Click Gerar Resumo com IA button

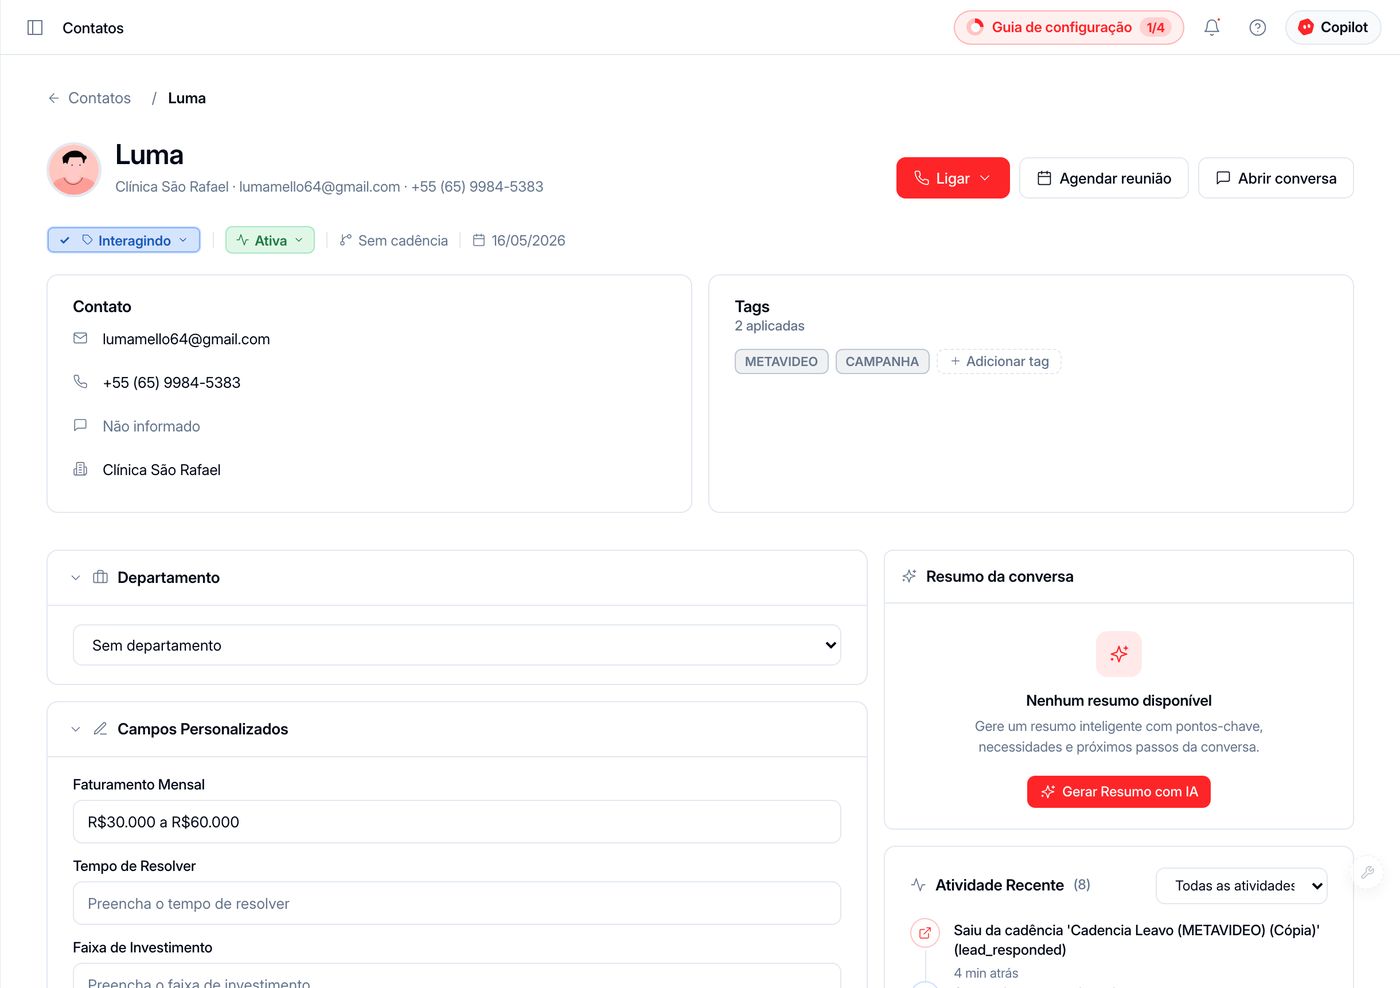tap(1119, 792)
